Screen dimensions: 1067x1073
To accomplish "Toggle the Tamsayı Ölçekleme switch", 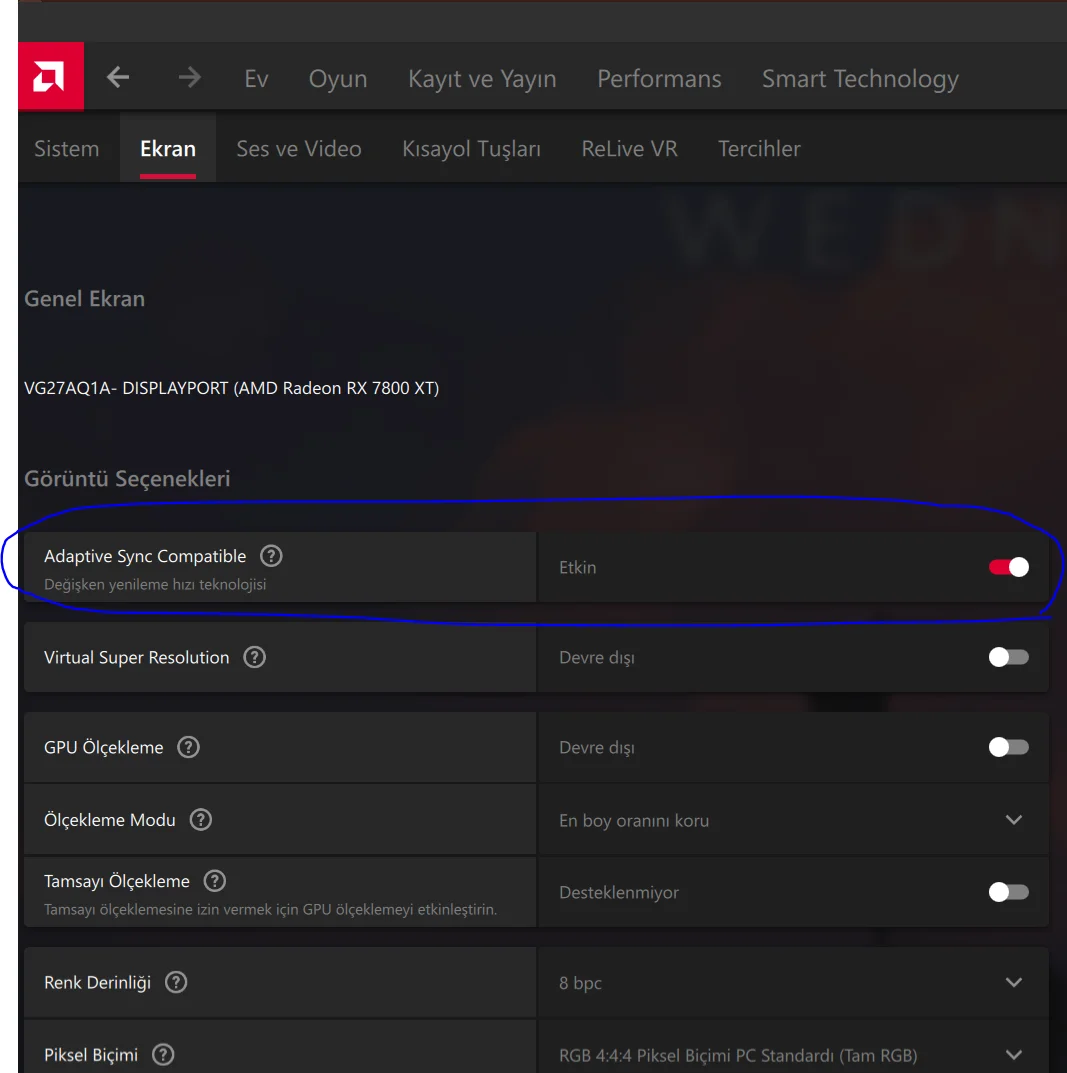I will point(1008,892).
